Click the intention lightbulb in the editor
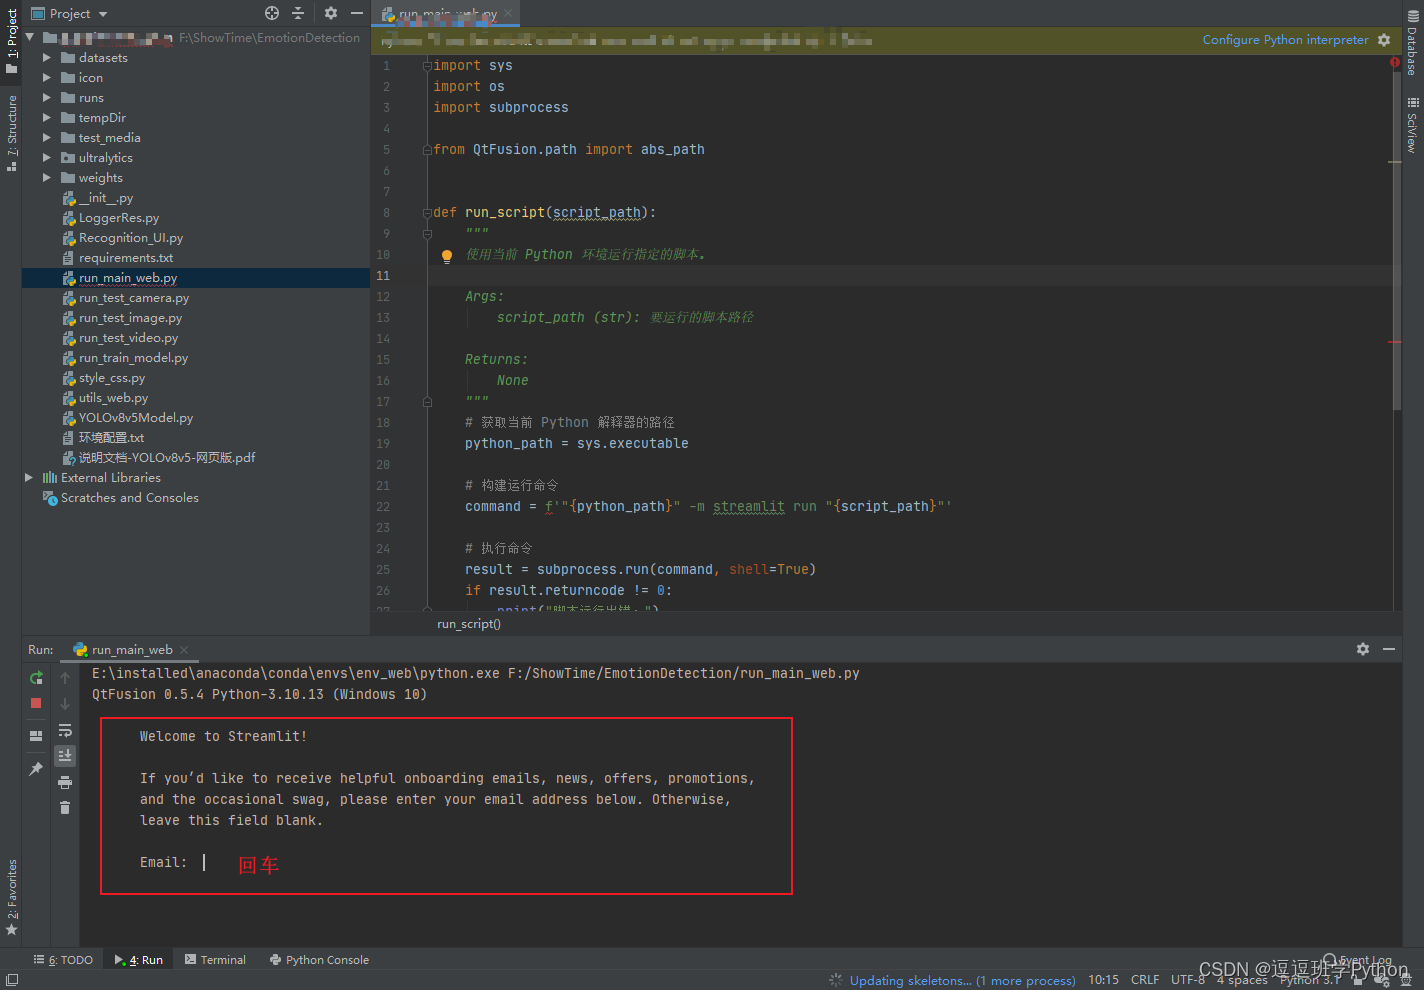Viewport: 1424px width, 990px height. click(x=447, y=256)
